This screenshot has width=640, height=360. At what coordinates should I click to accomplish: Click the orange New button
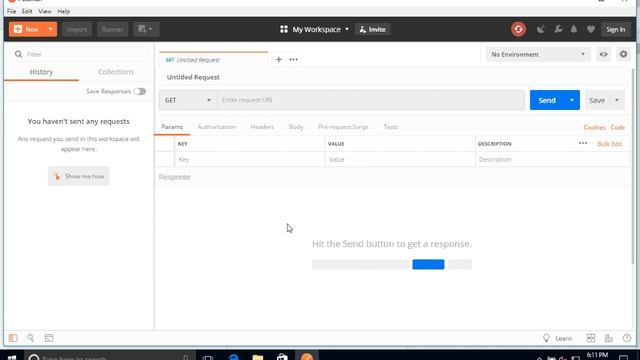click(x=27, y=29)
